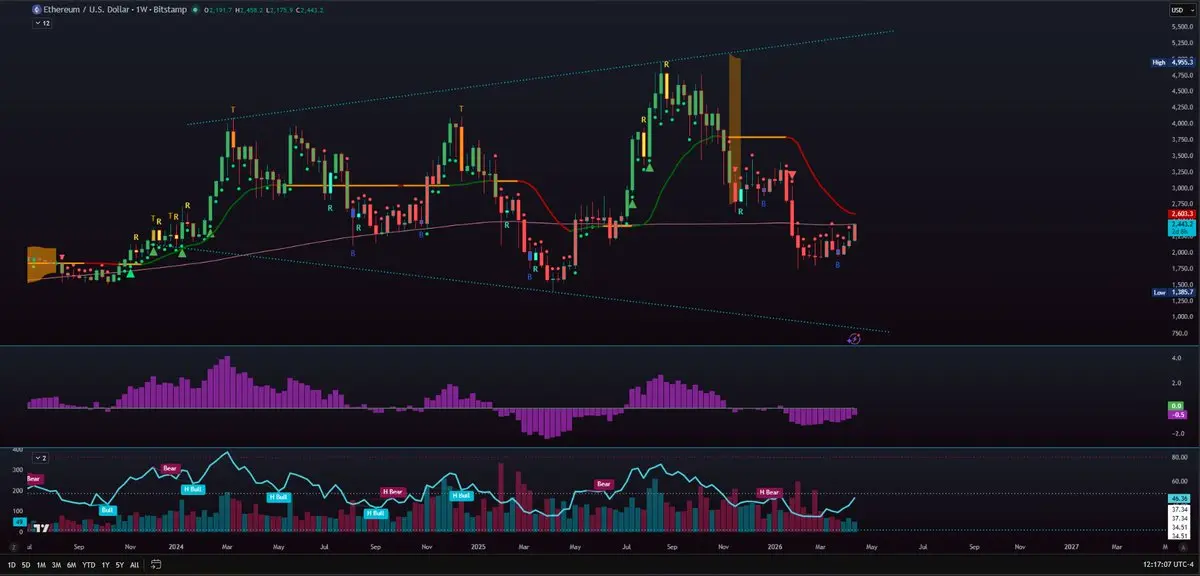Click the 49 value tag on left scale
1200x576 pixels.
[19, 521]
